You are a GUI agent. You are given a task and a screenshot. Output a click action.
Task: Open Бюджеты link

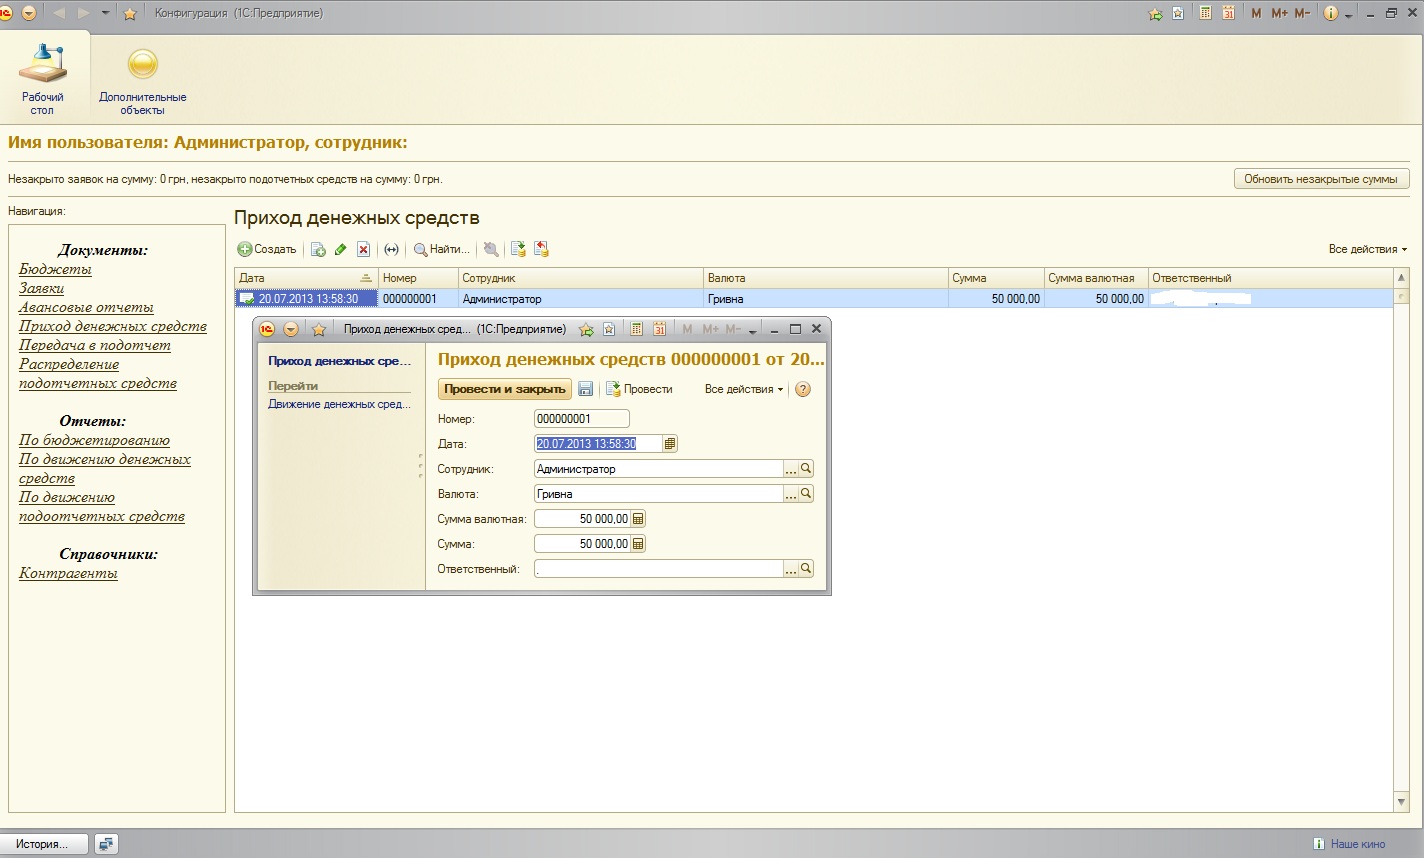click(55, 269)
